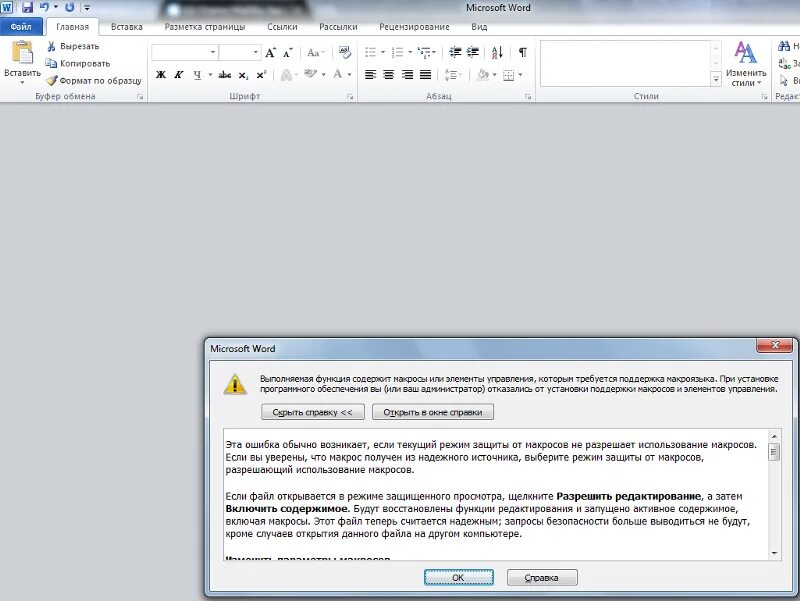The image size is (800, 601).
Task: Open the Буфер обмена dialog launcher
Action: [140, 96]
